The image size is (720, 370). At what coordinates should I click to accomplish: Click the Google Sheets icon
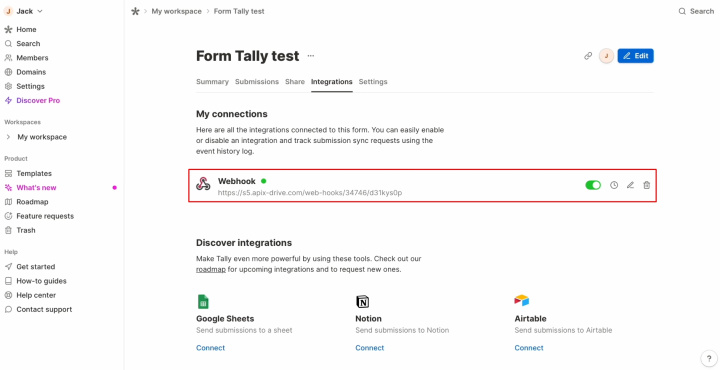(x=203, y=302)
